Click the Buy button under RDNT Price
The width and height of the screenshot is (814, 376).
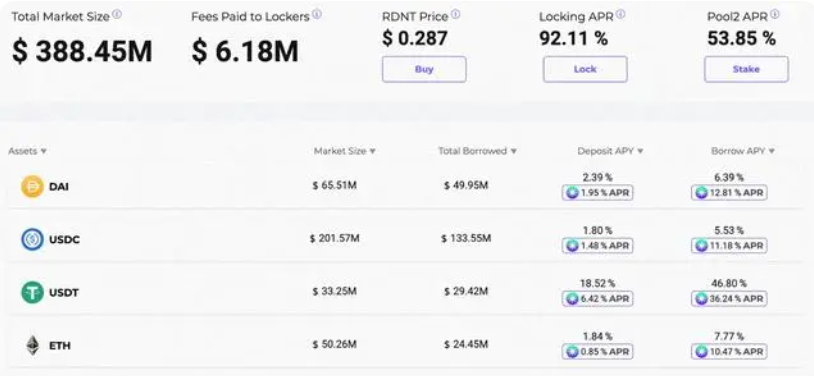click(424, 69)
